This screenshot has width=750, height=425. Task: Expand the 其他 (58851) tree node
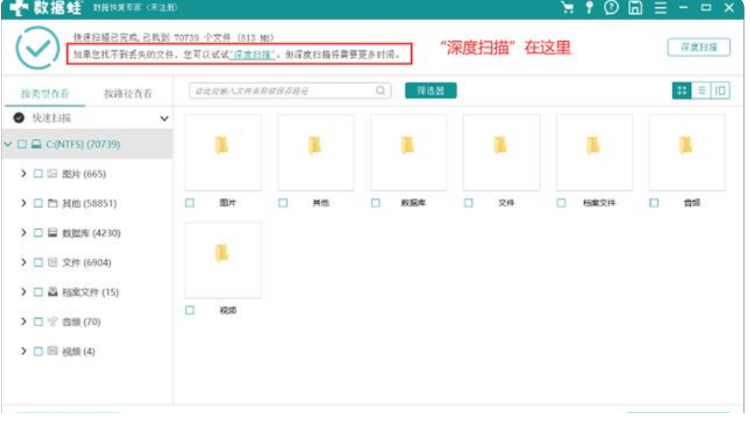click(24, 203)
